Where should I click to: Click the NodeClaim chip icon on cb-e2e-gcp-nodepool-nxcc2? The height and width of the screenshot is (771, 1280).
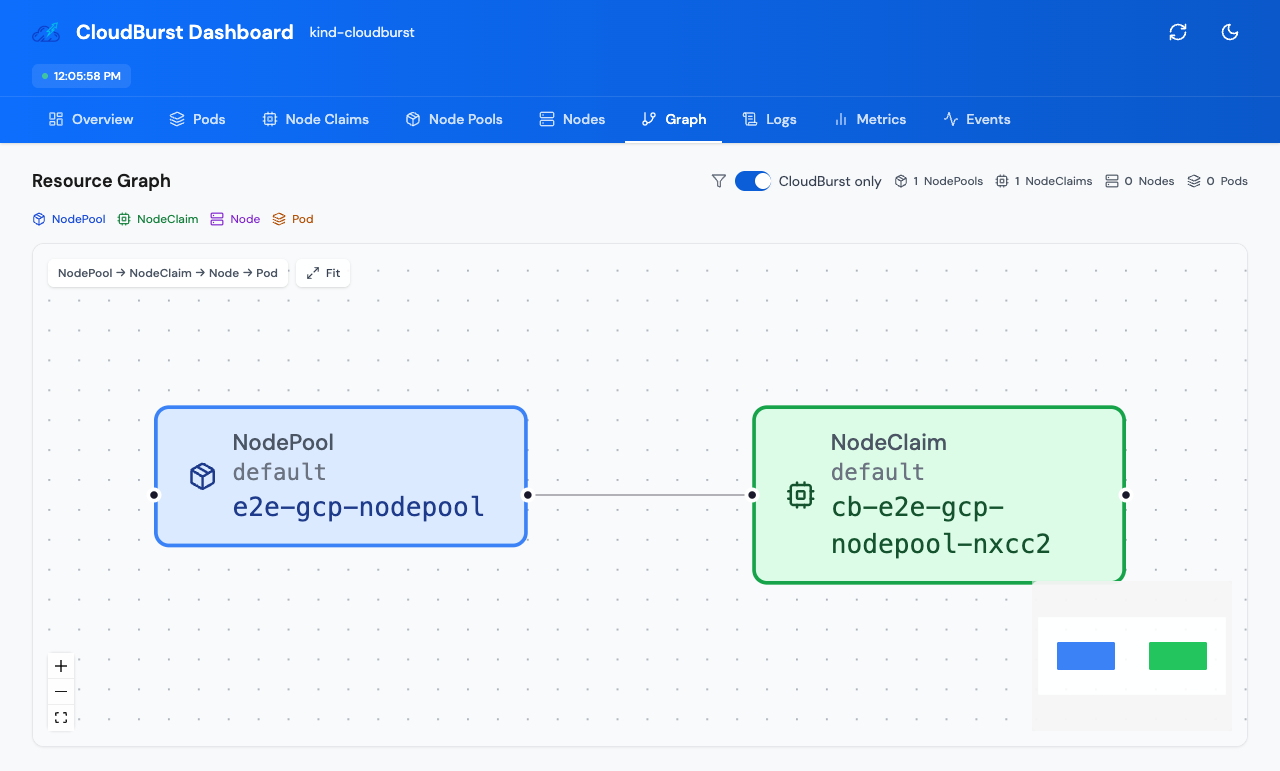pyautogui.click(x=800, y=494)
